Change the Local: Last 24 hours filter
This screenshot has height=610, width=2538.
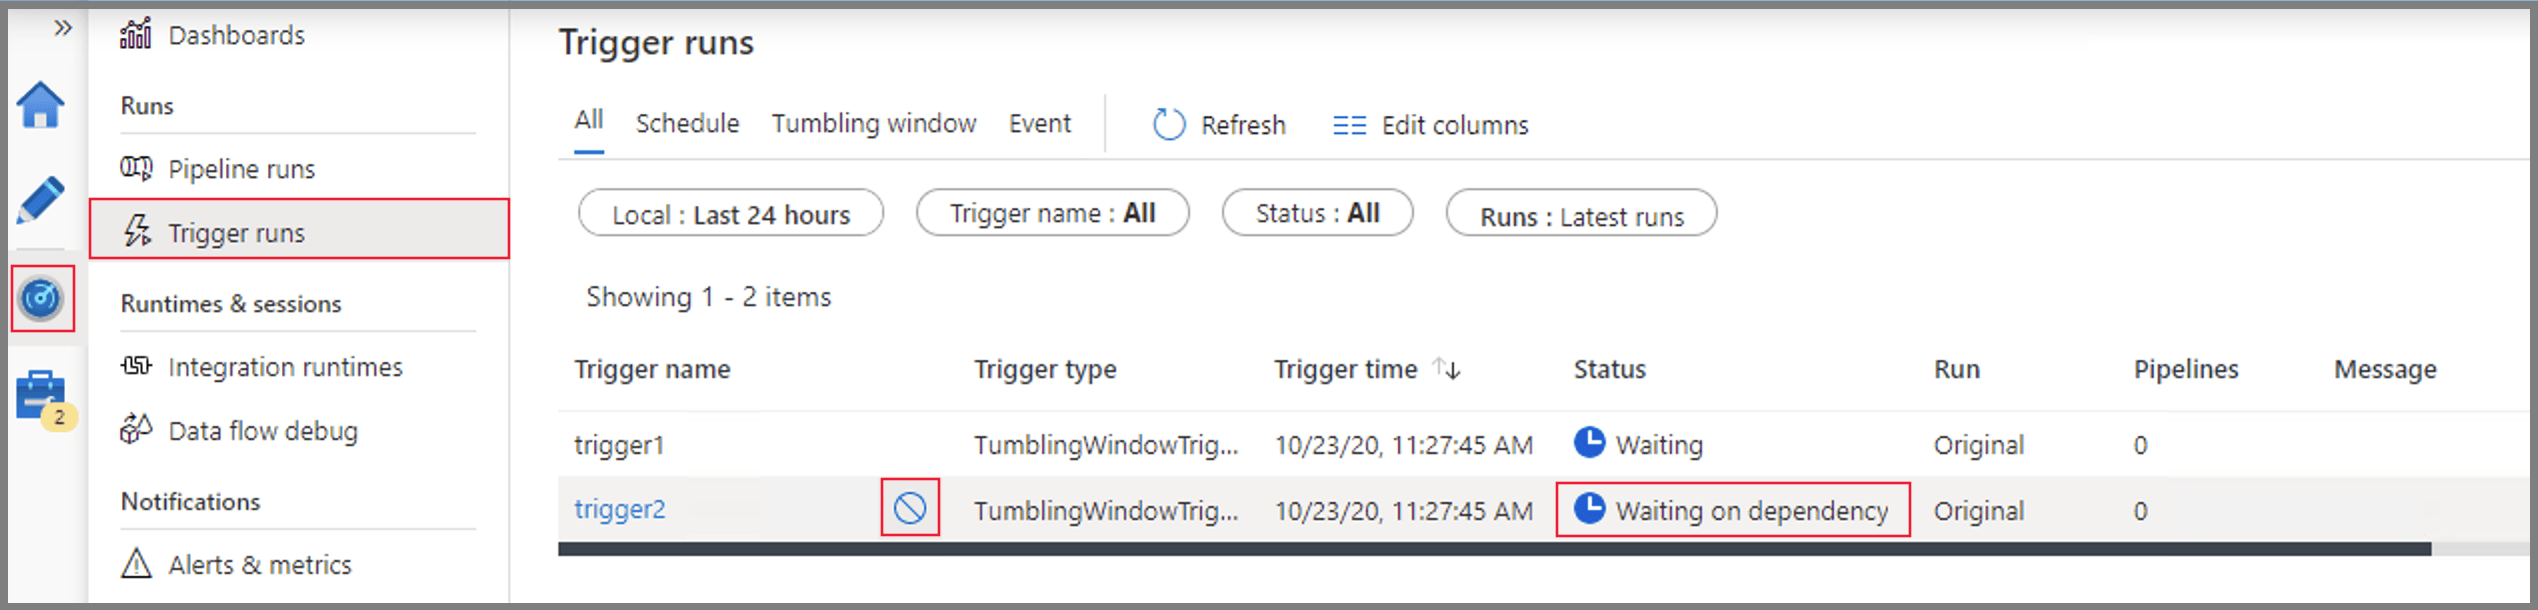730,213
